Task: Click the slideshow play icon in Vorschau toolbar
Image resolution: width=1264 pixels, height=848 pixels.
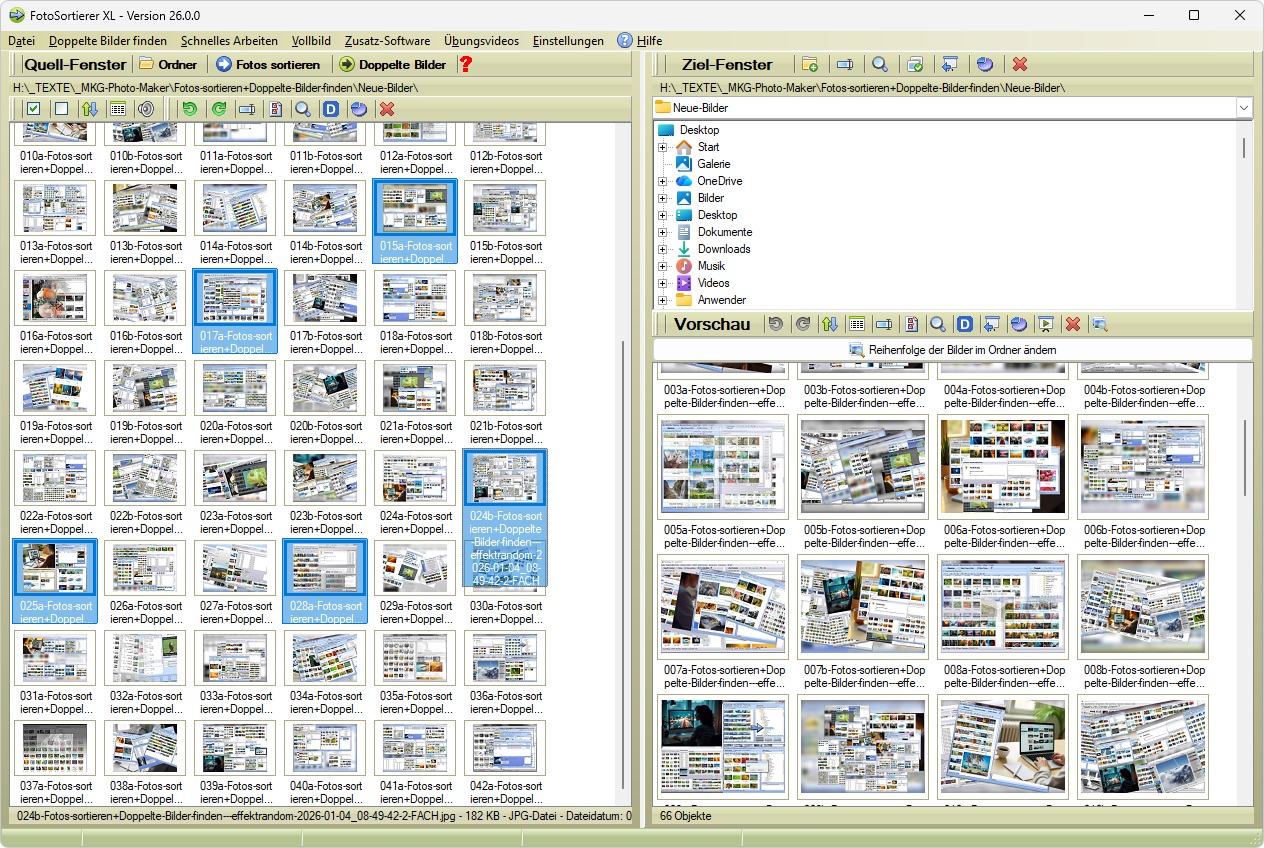Action: tap(1045, 324)
